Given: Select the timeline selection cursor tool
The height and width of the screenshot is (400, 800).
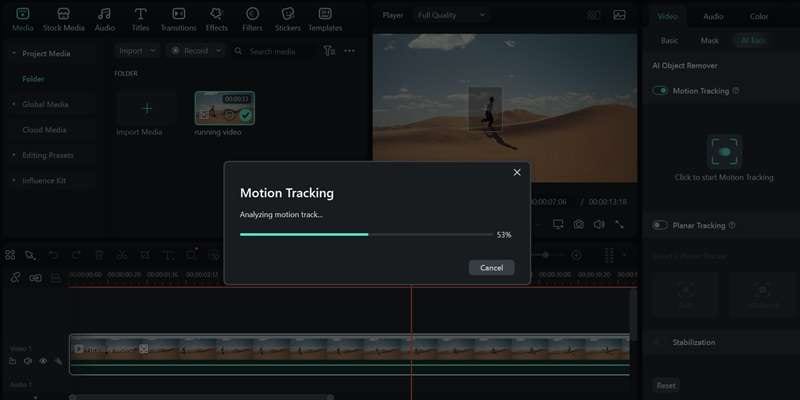Looking at the screenshot, I should coord(30,255).
